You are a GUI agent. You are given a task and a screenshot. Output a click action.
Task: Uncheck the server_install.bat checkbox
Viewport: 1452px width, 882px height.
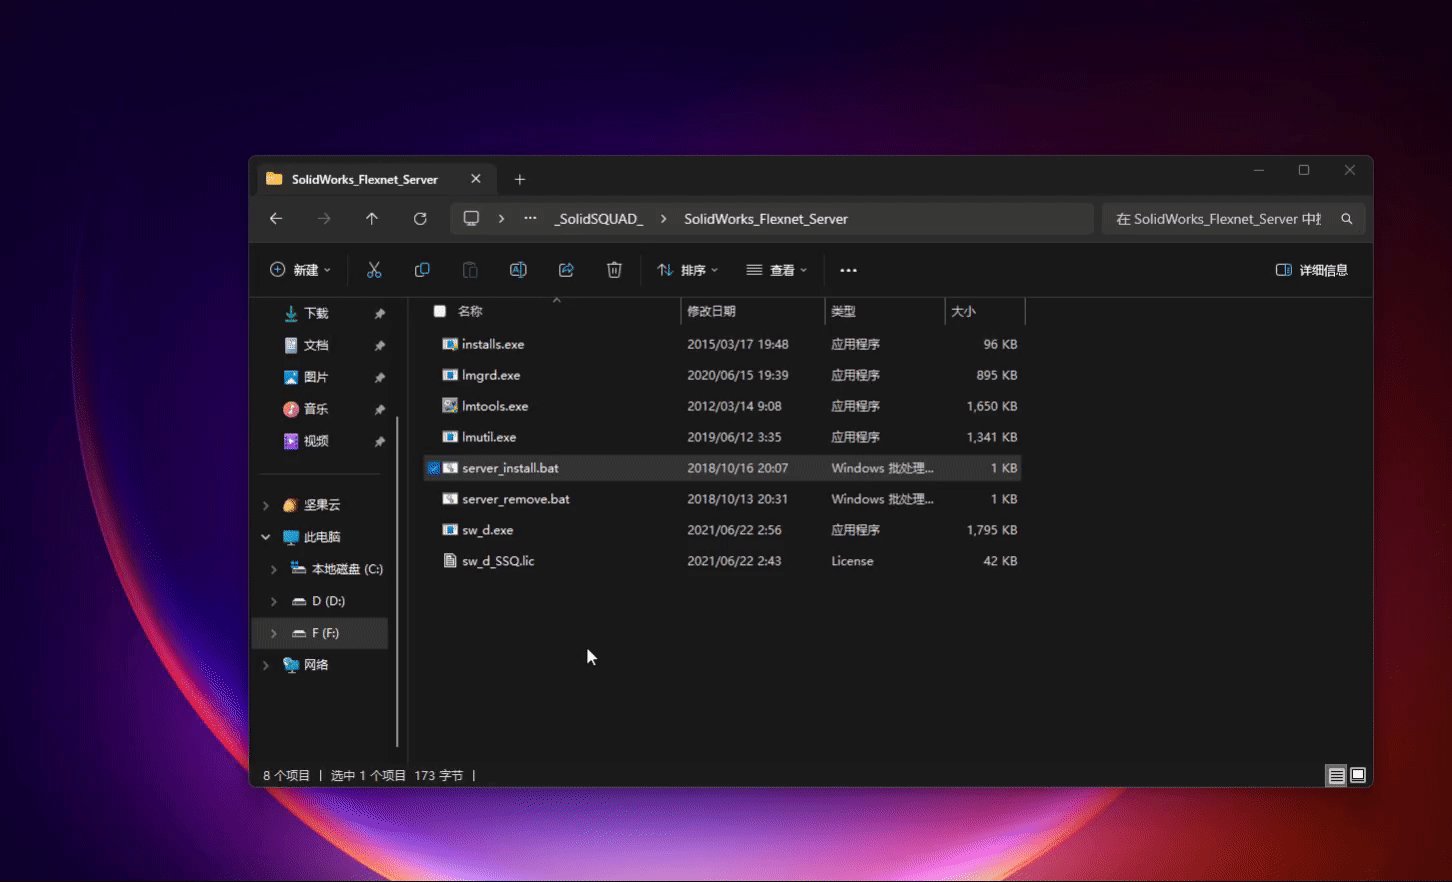click(433, 468)
